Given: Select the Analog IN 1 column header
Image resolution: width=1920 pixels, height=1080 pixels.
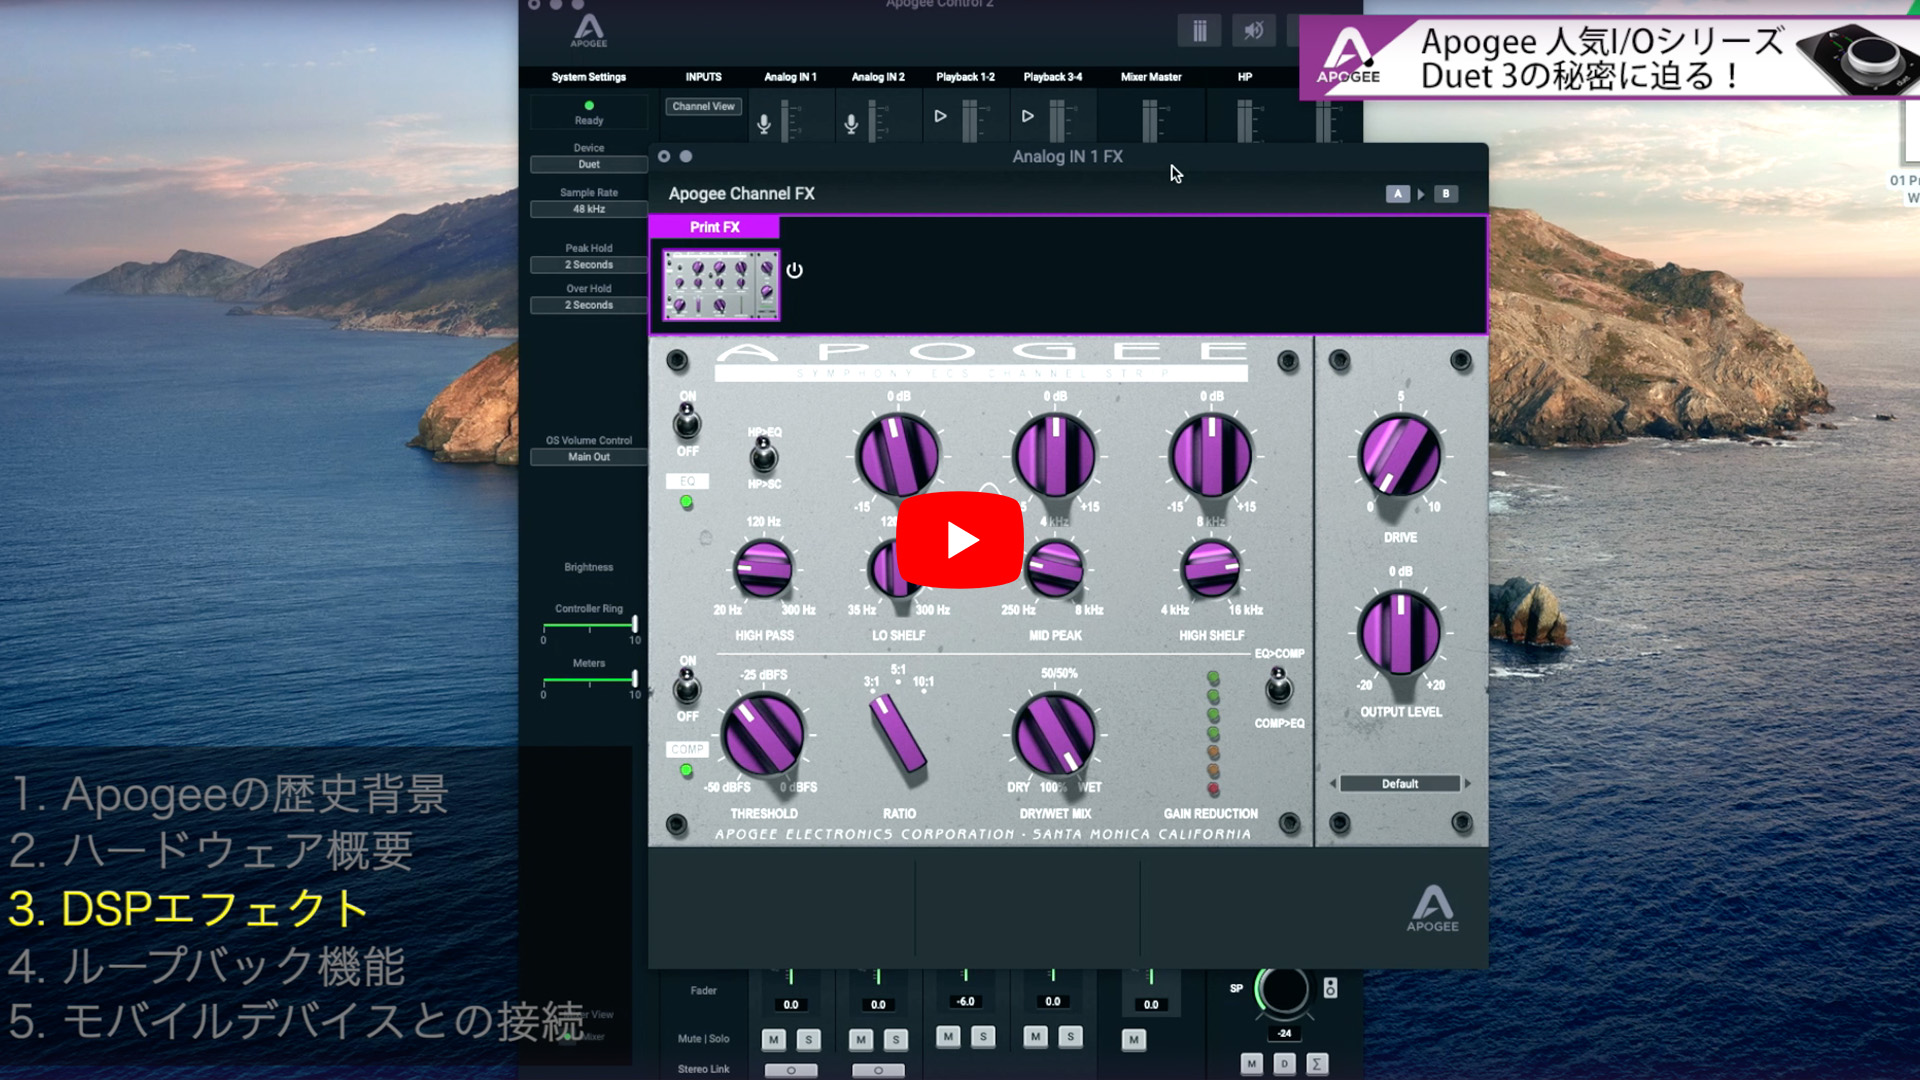Looking at the screenshot, I should (790, 77).
